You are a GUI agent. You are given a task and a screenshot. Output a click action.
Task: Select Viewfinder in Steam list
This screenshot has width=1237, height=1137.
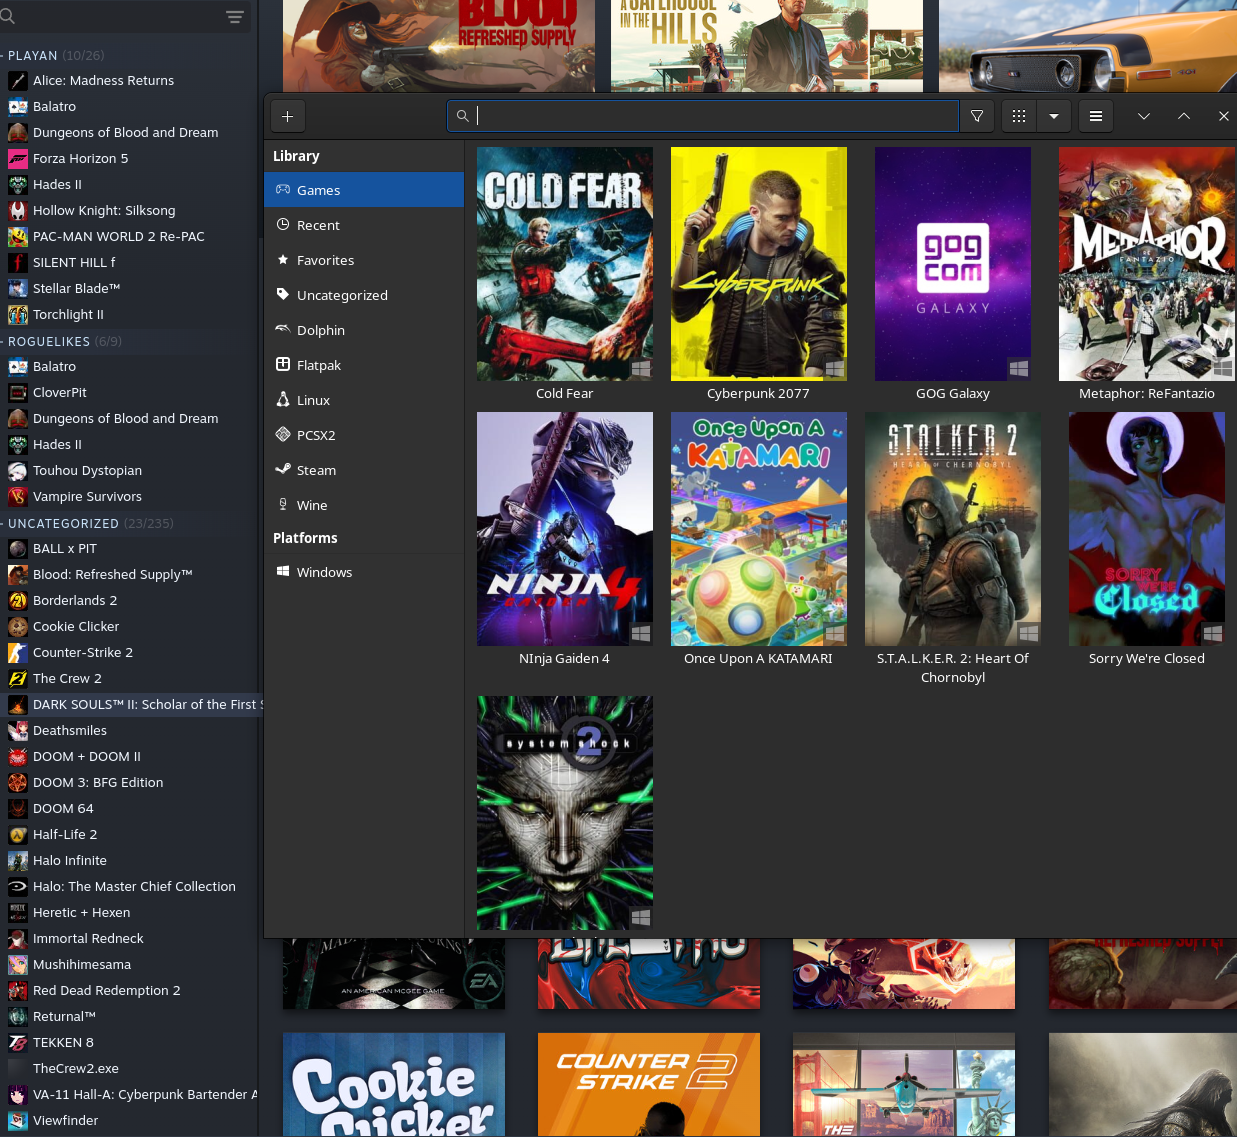pos(65,1120)
